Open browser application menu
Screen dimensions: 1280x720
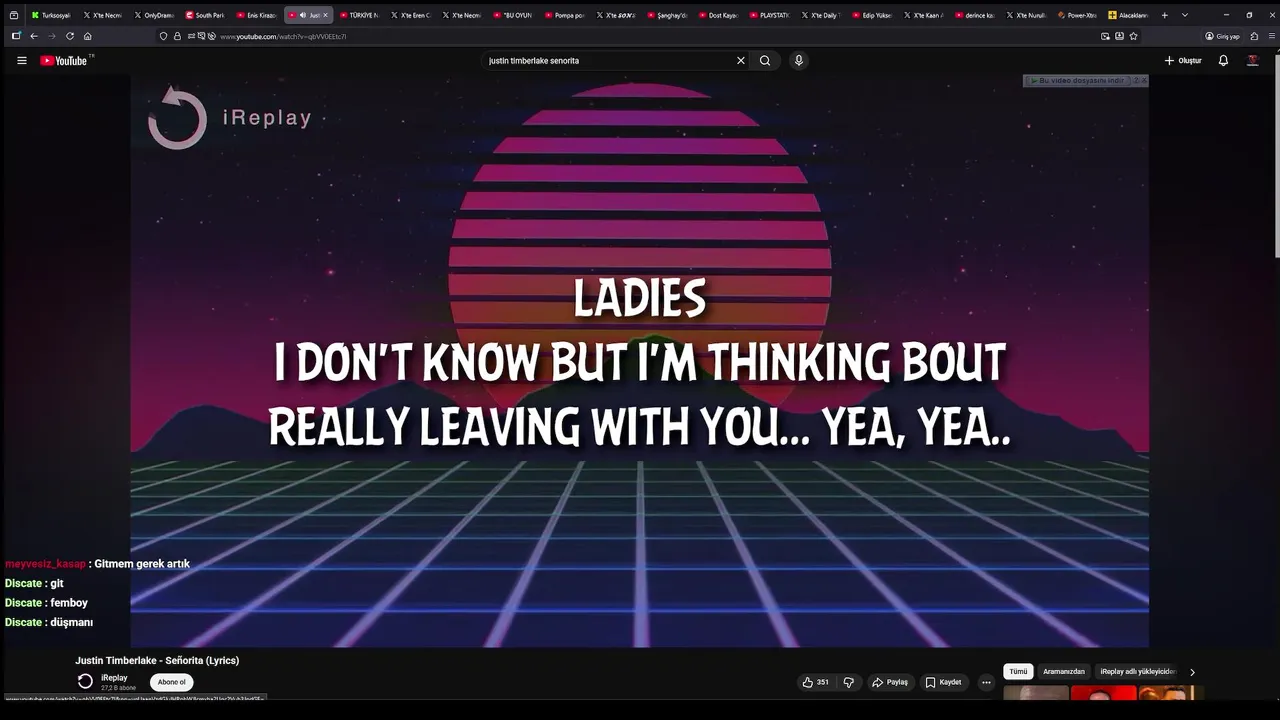point(1272,36)
